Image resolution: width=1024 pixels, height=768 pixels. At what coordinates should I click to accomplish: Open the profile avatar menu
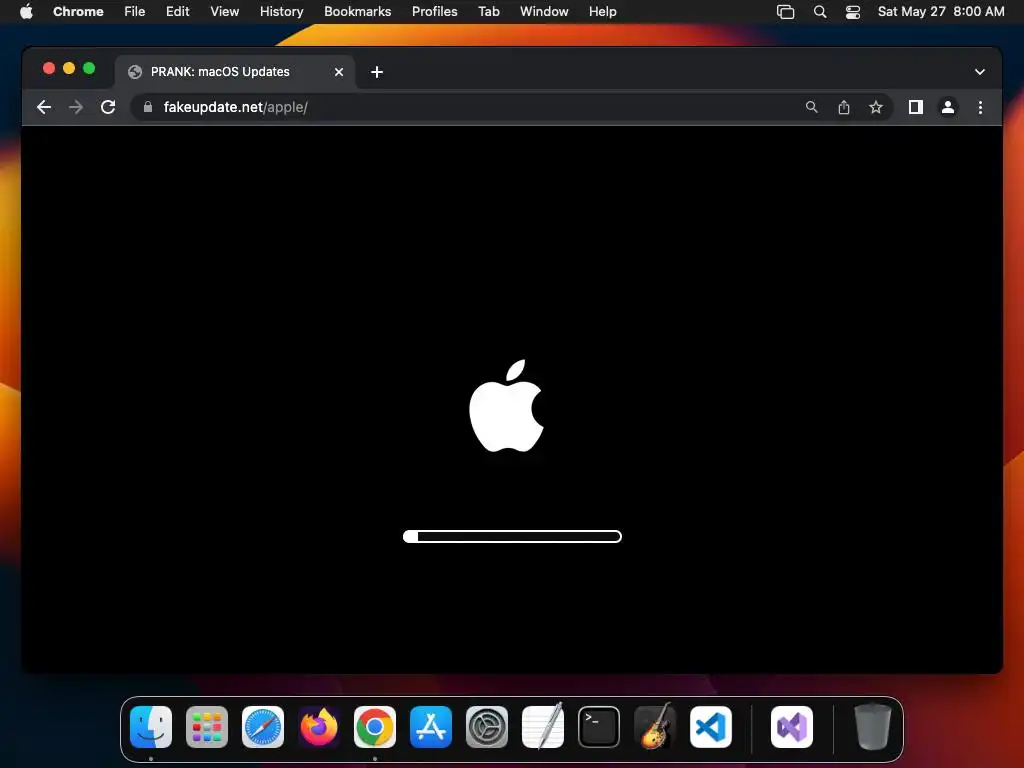coord(948,107)
